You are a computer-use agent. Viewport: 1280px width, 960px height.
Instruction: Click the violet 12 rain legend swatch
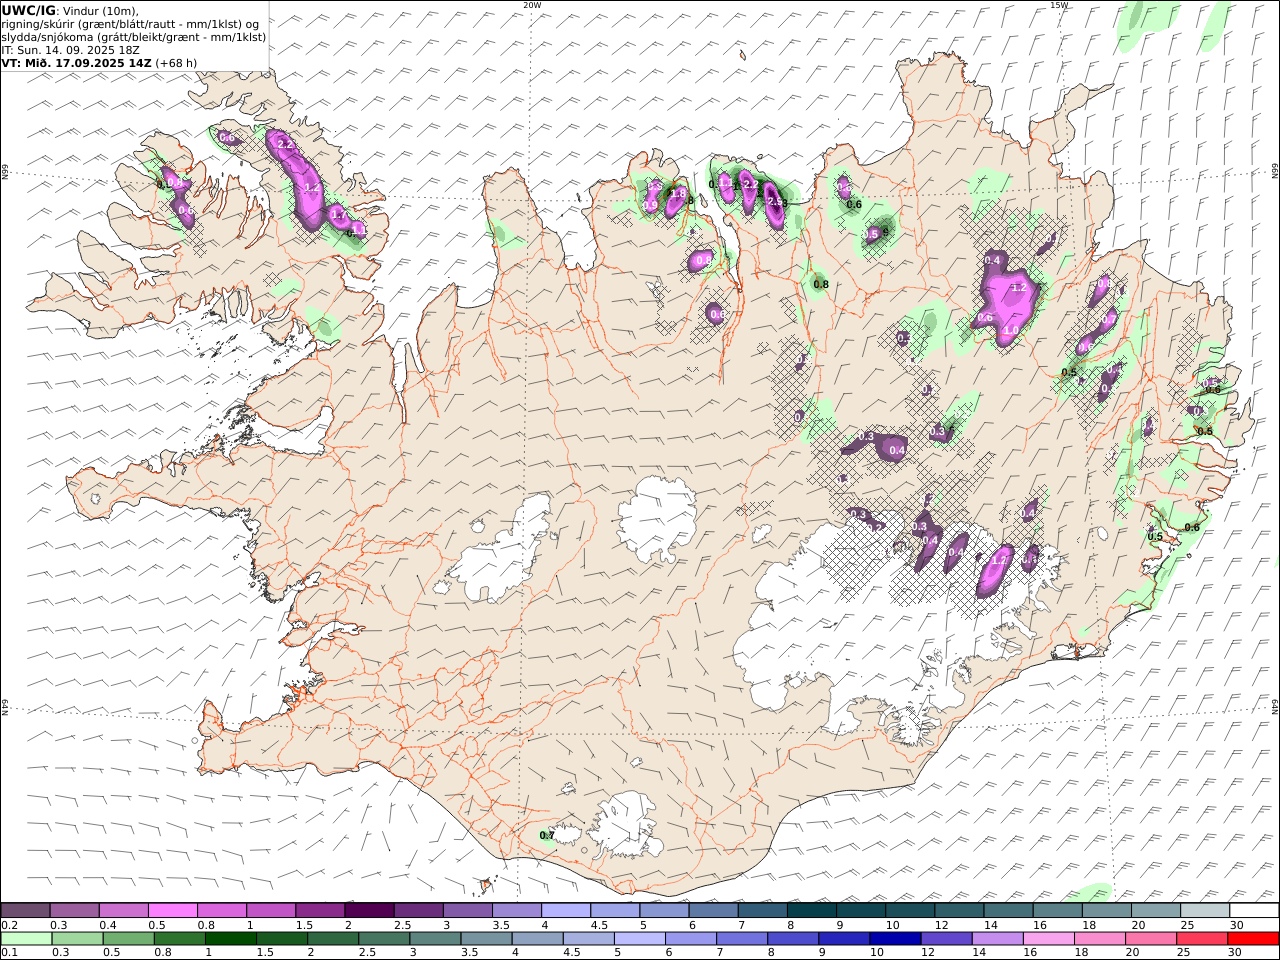coord(946,939)
